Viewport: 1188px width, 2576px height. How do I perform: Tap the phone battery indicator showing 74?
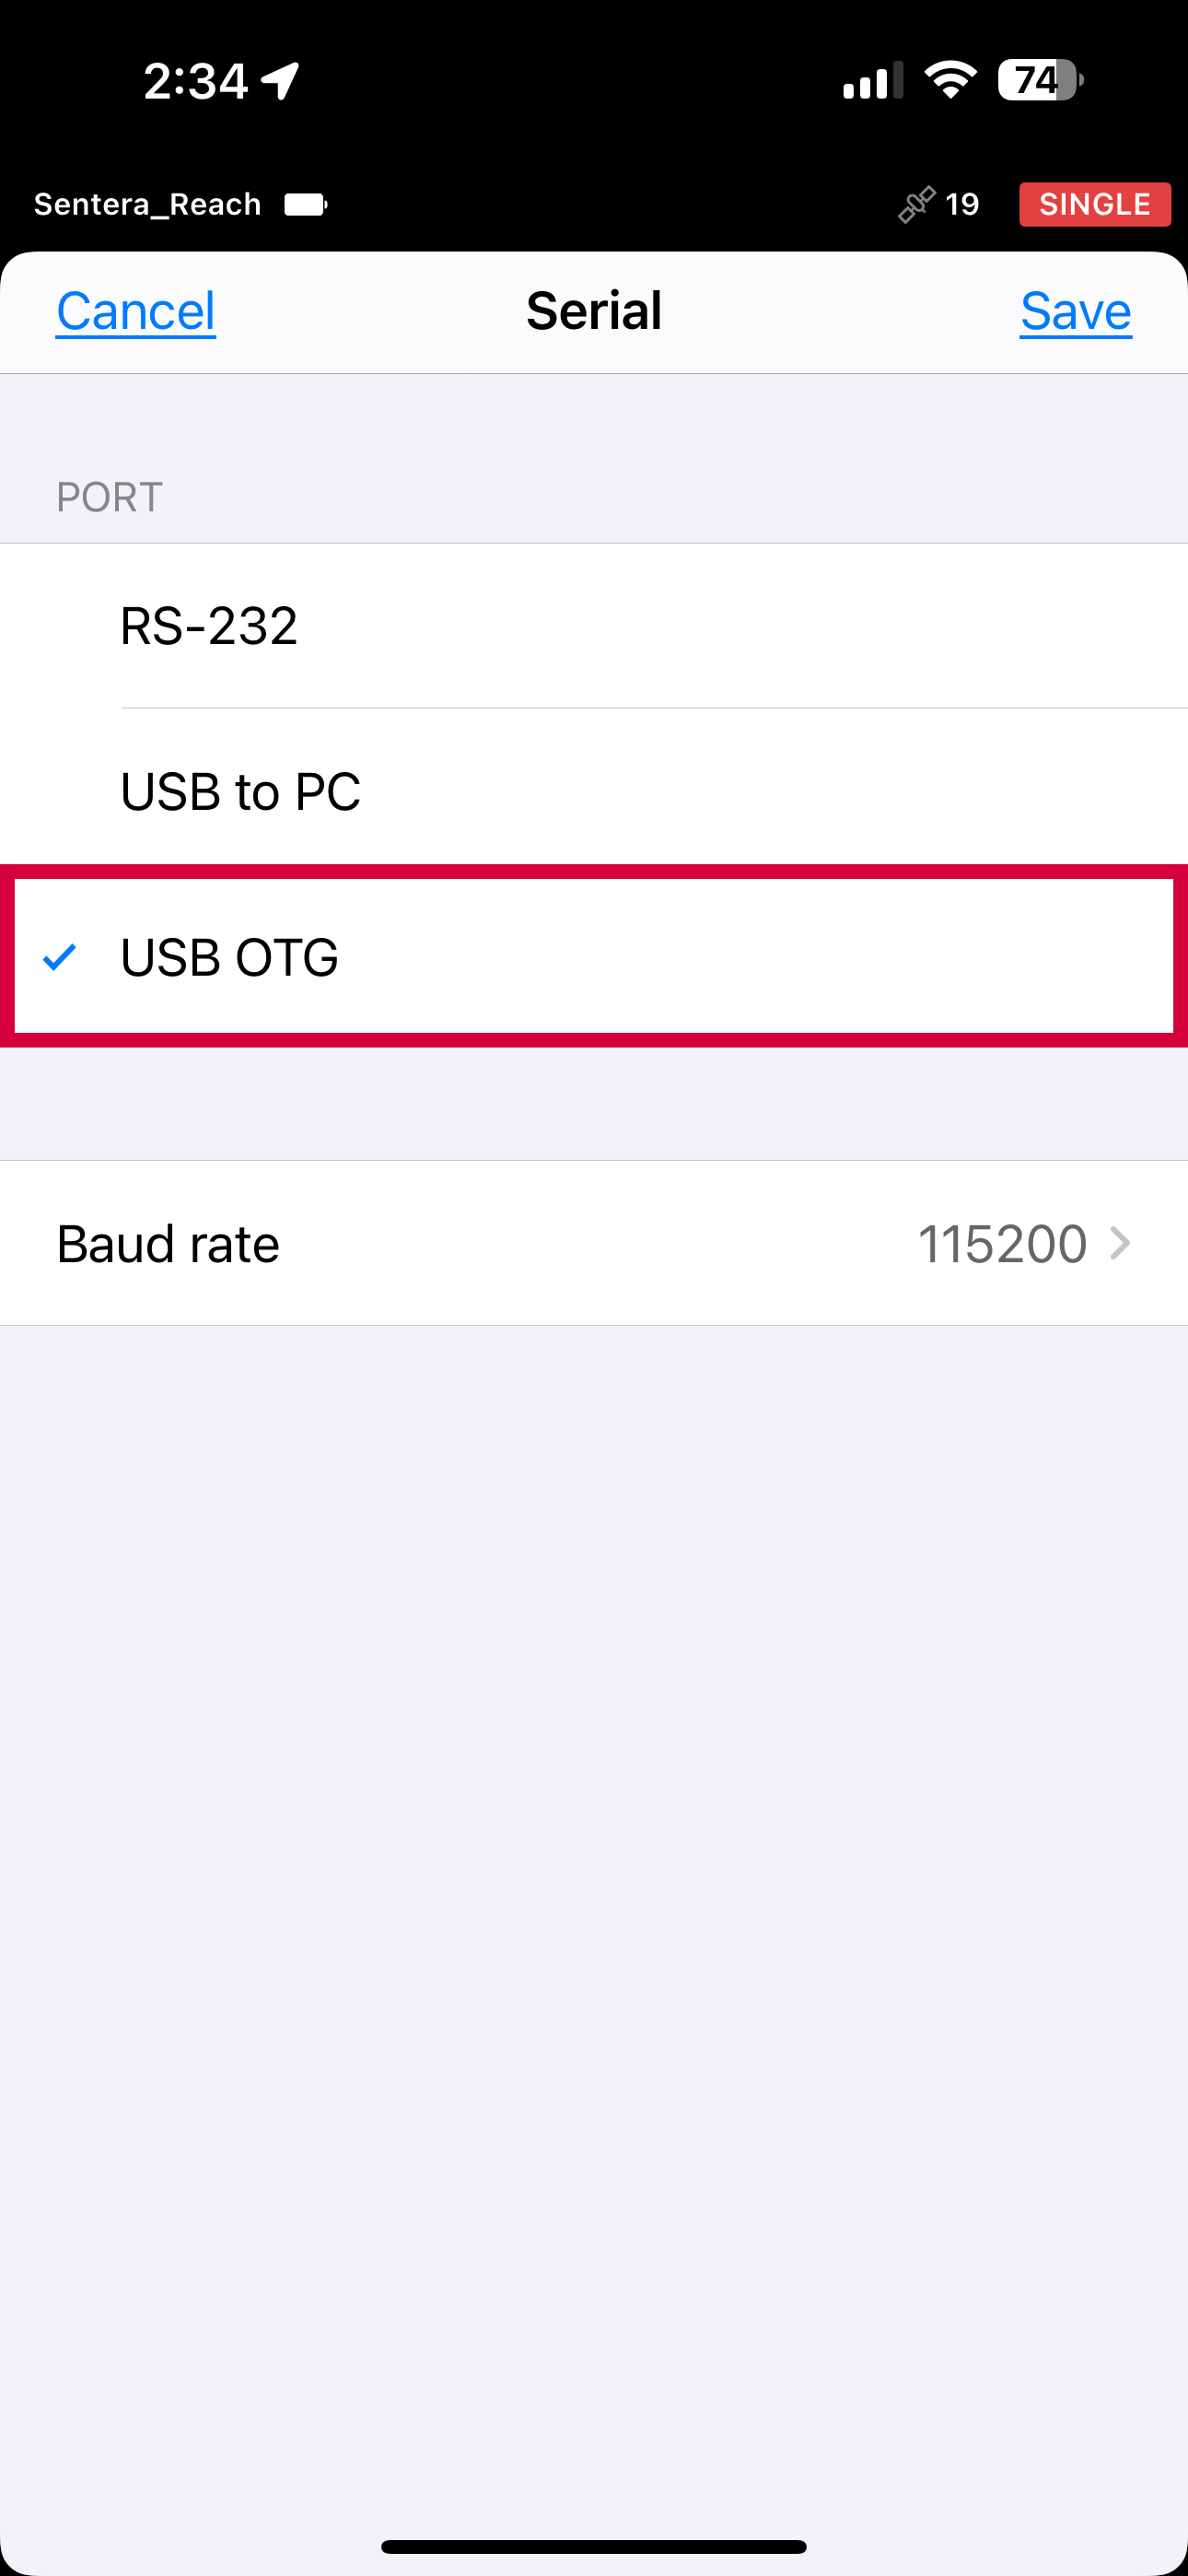[1040, 80]
